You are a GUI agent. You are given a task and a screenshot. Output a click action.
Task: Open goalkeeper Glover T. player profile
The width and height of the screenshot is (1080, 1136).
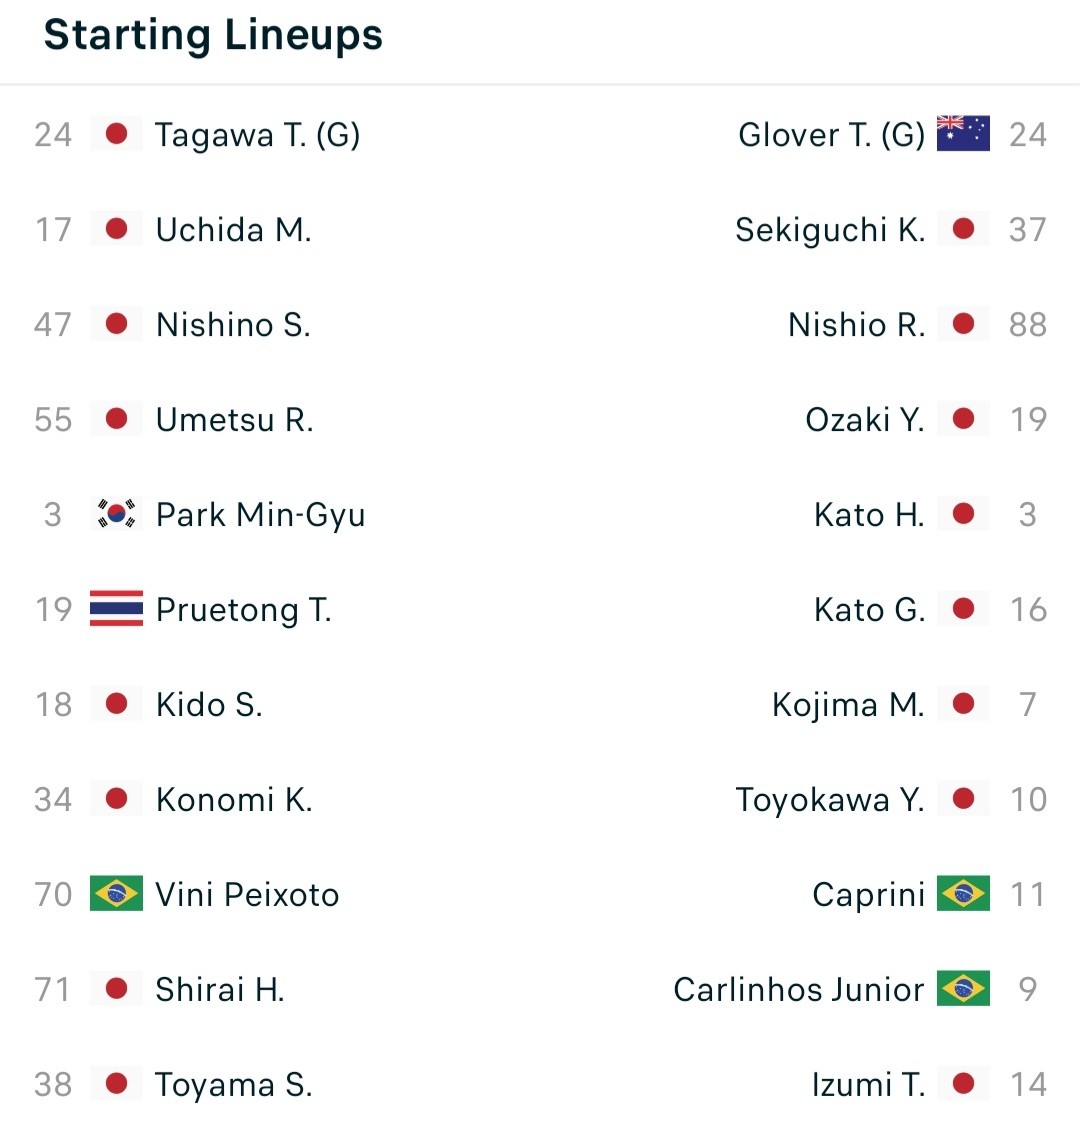coord(832,135)
